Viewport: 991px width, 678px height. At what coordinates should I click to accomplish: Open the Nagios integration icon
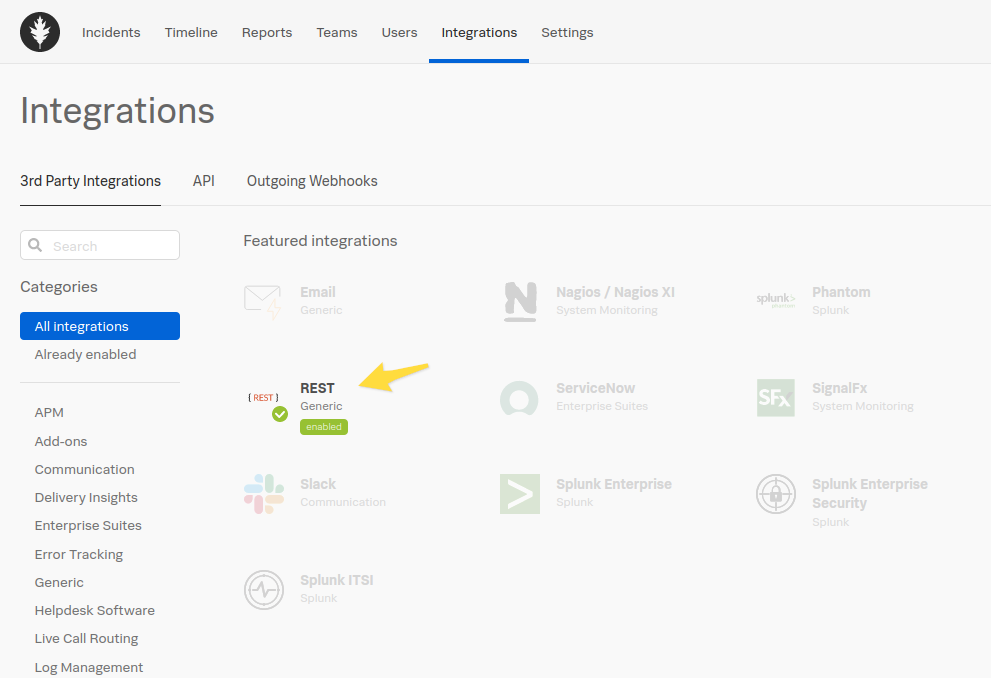pos(520,301)
